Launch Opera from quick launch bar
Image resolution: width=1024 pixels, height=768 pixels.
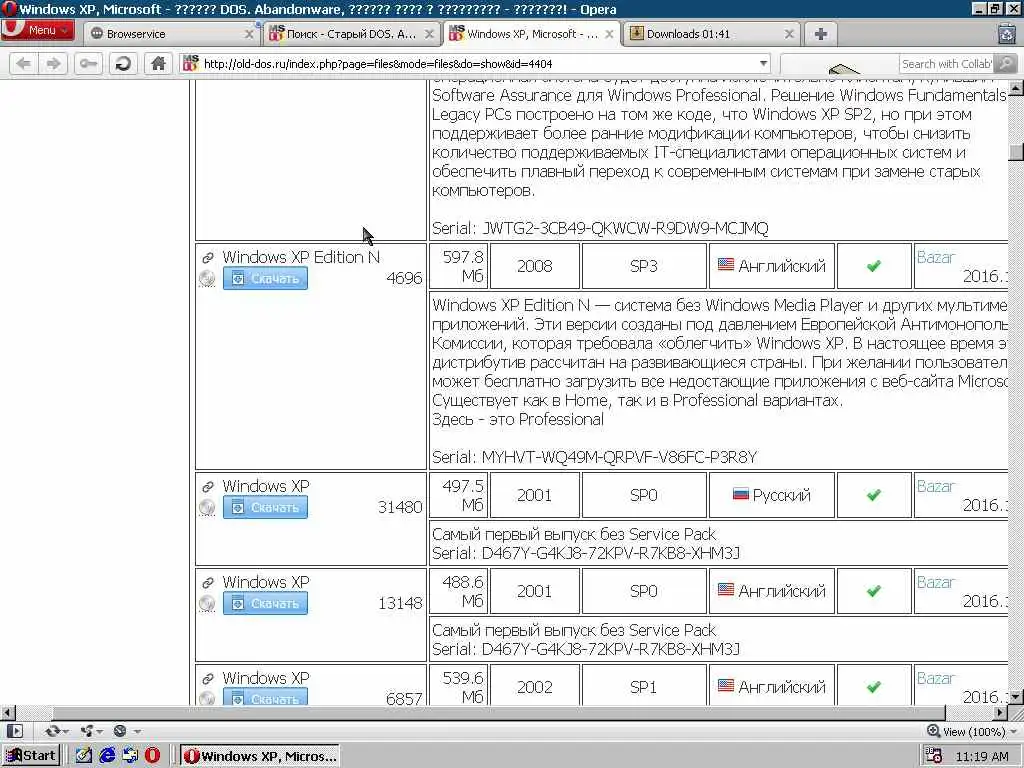(x=152, y=756)
